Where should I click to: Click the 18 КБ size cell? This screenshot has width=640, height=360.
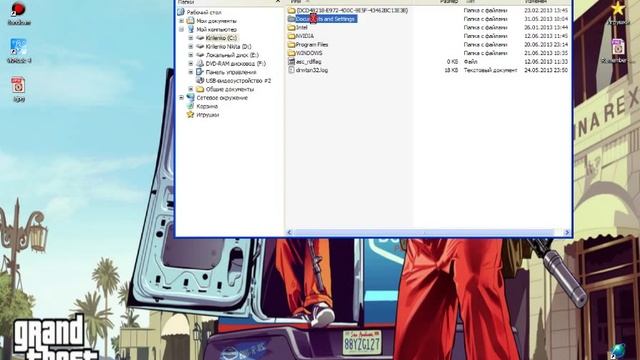coord(451,70)
